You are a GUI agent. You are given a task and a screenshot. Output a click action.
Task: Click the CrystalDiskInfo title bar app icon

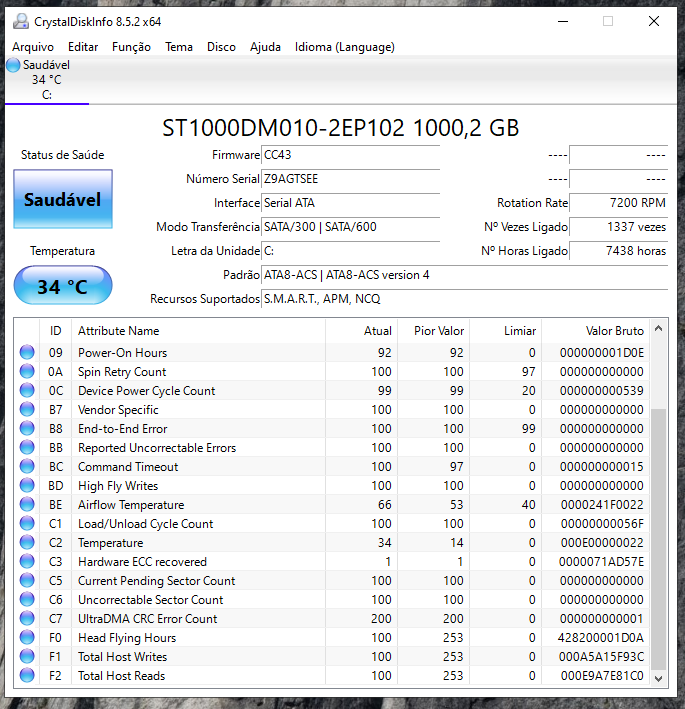tap(20, 21)
